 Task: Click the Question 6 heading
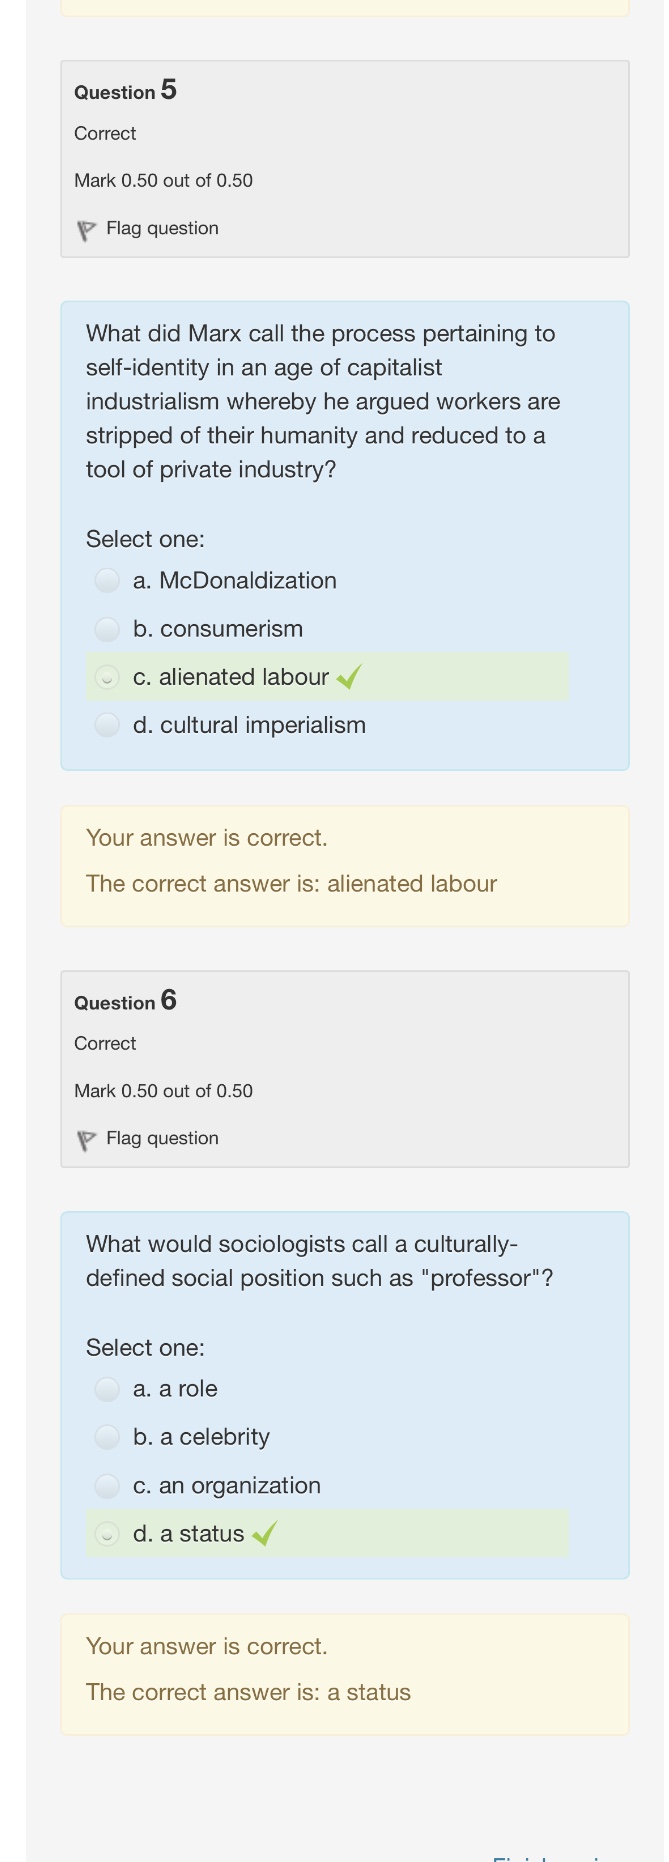[125, 1001]
